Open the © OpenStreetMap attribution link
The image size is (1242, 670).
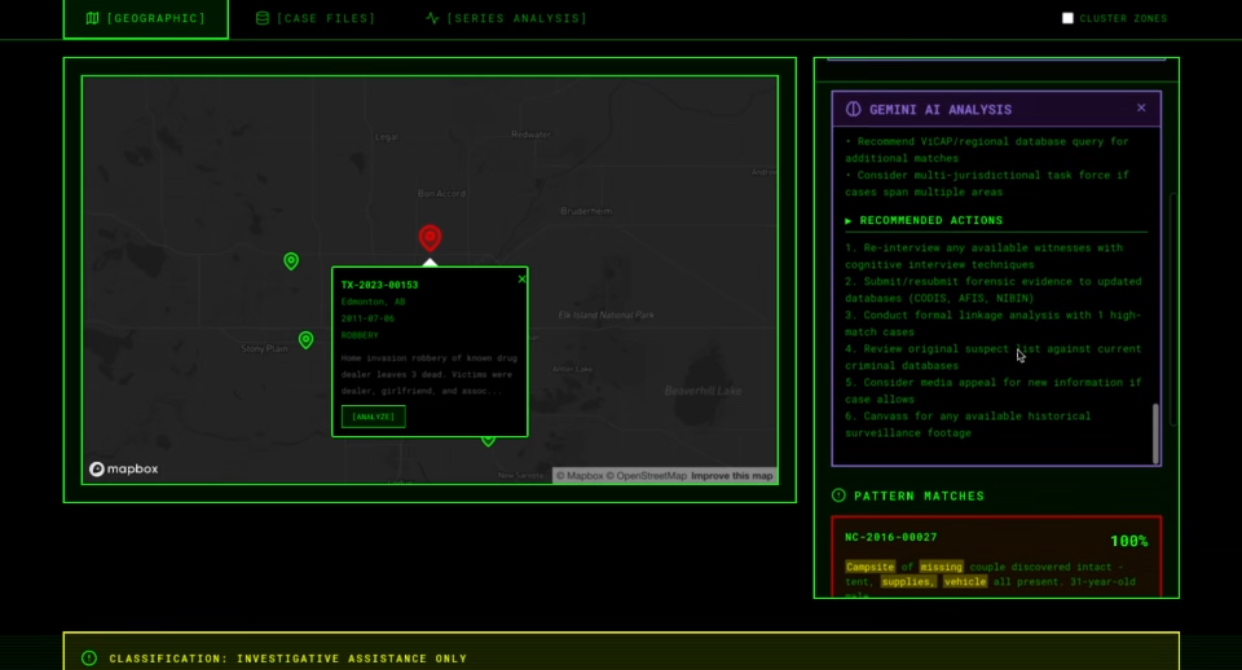[x=648, y=476]
